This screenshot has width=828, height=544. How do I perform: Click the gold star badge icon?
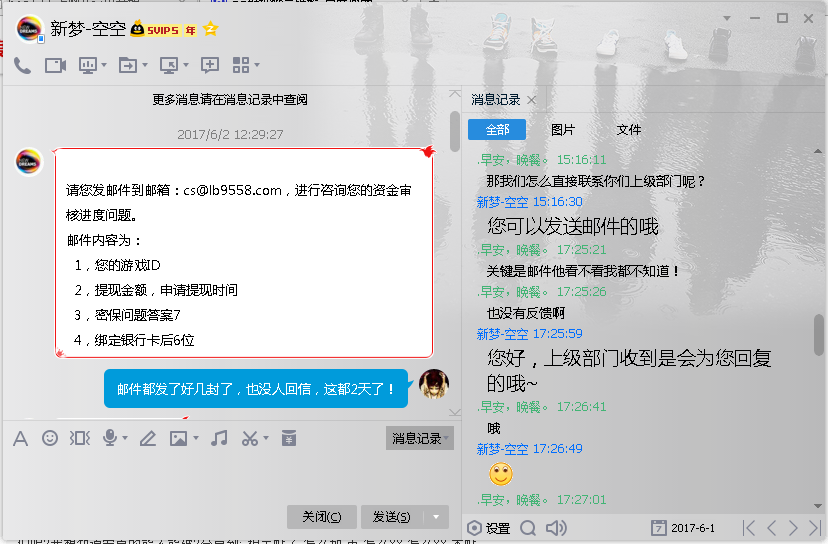point(210,29)
